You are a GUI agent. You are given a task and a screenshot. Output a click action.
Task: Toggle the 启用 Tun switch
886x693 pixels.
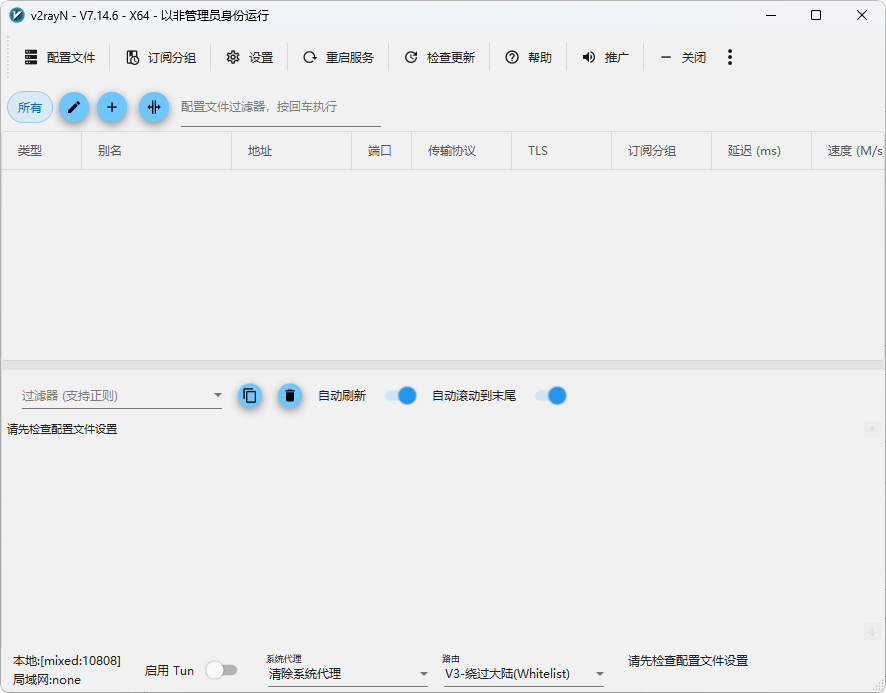pos(221,670)
